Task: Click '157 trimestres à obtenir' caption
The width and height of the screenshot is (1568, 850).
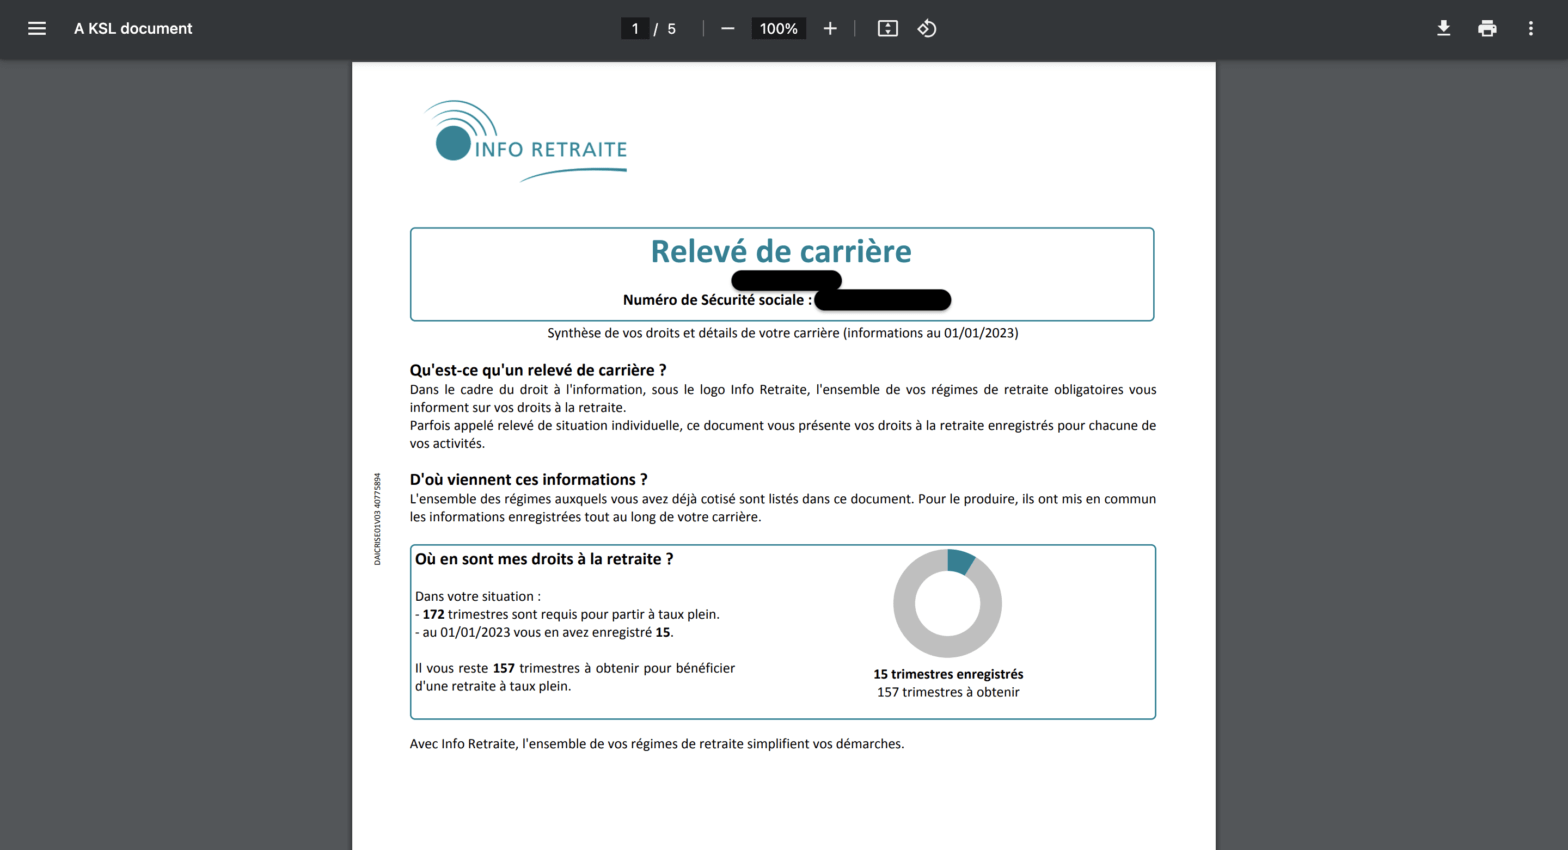Action: point(948,692)
